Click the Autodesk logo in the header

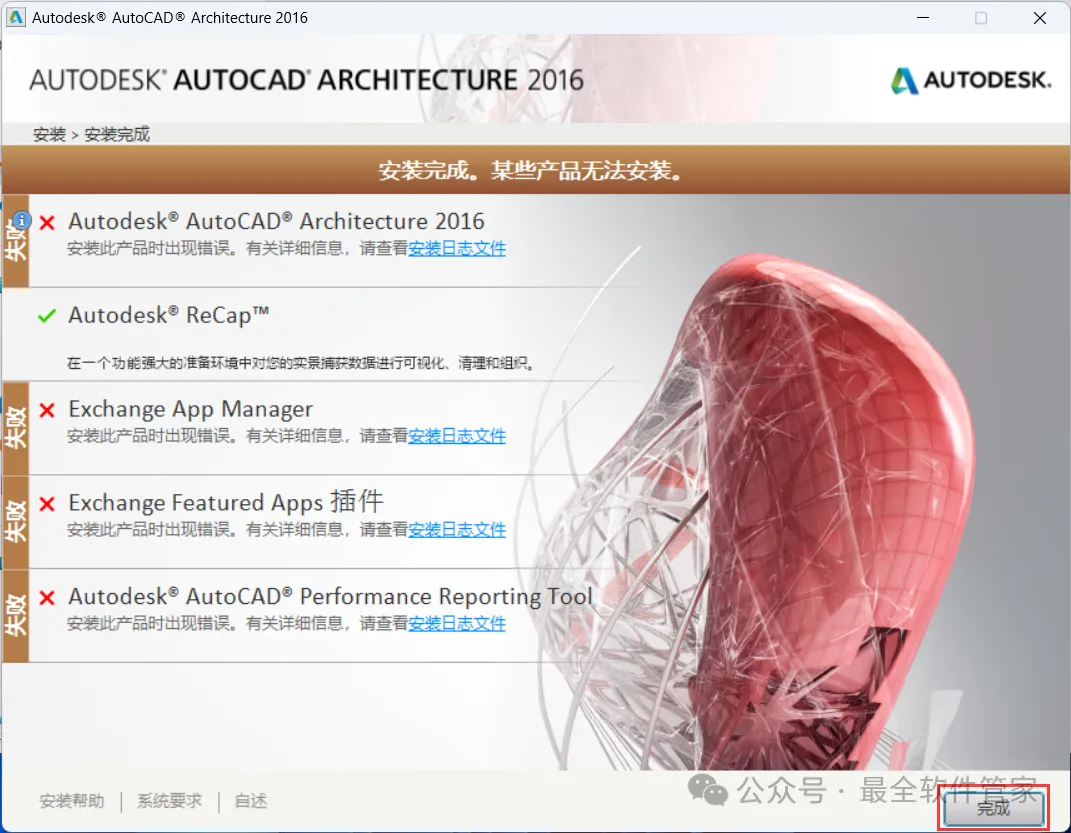point(971,80)
